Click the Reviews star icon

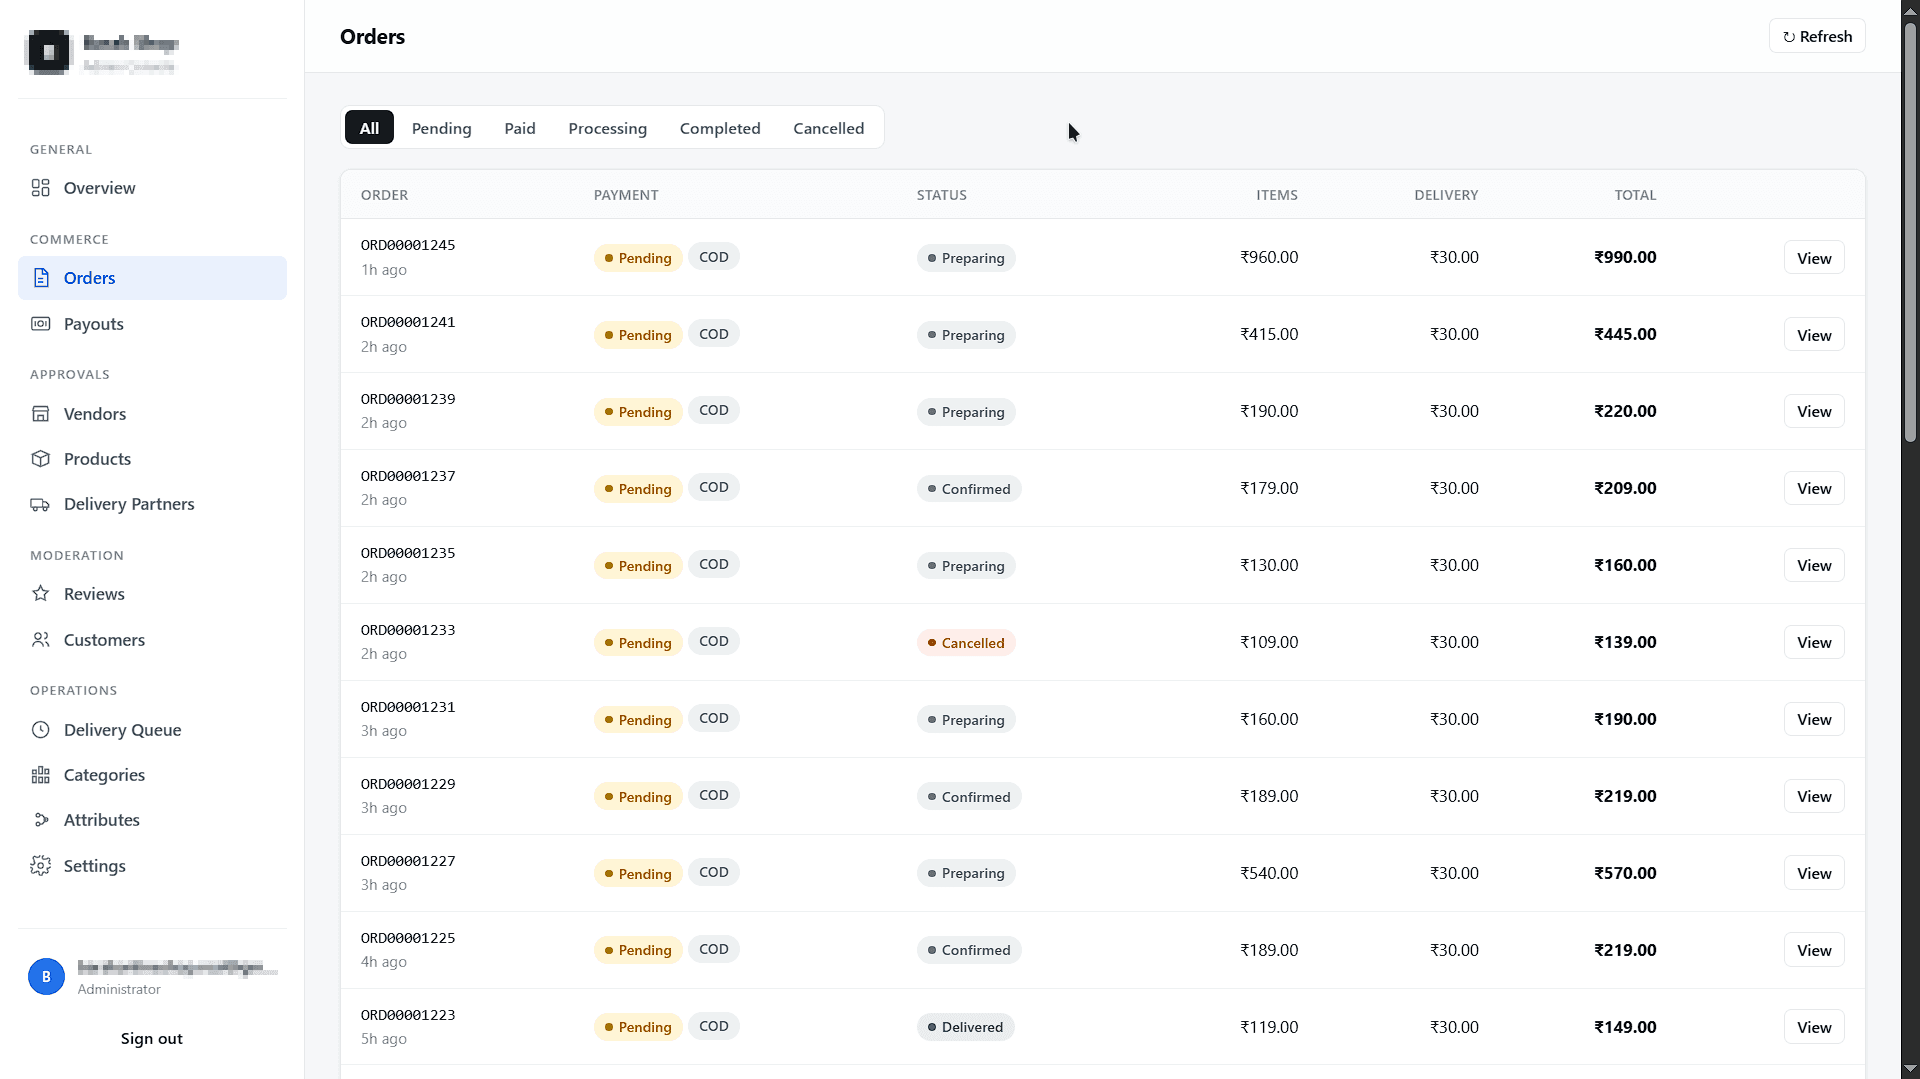click(40, 594)
